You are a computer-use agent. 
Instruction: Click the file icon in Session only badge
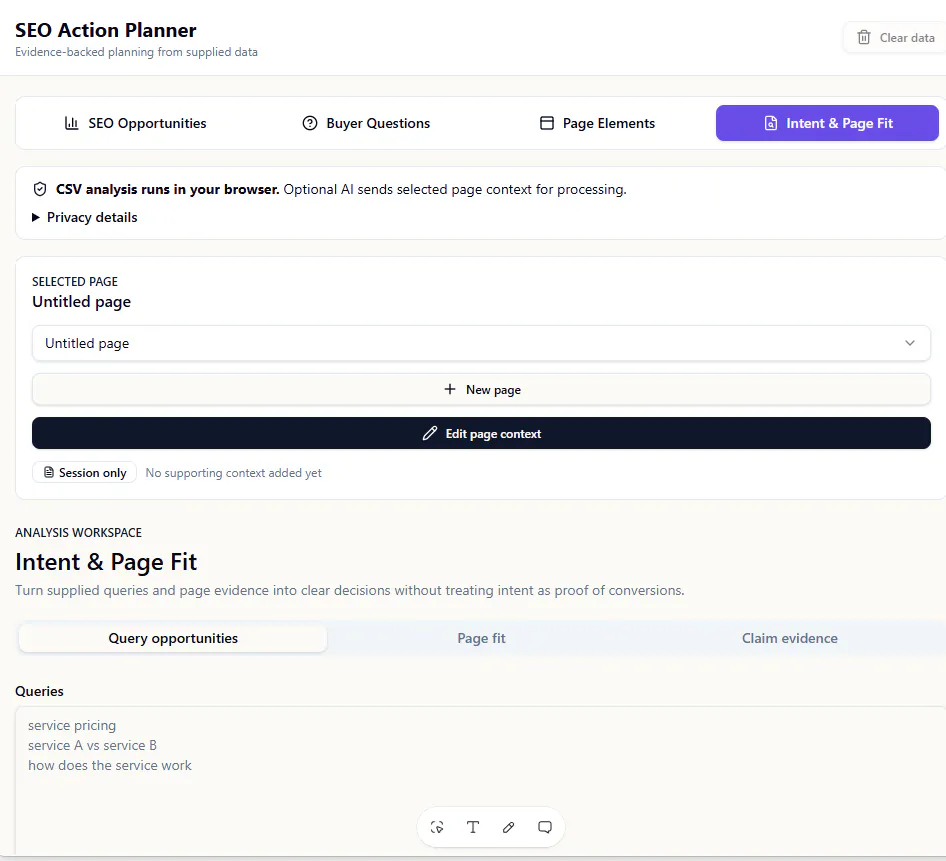[x=49, y=472]
